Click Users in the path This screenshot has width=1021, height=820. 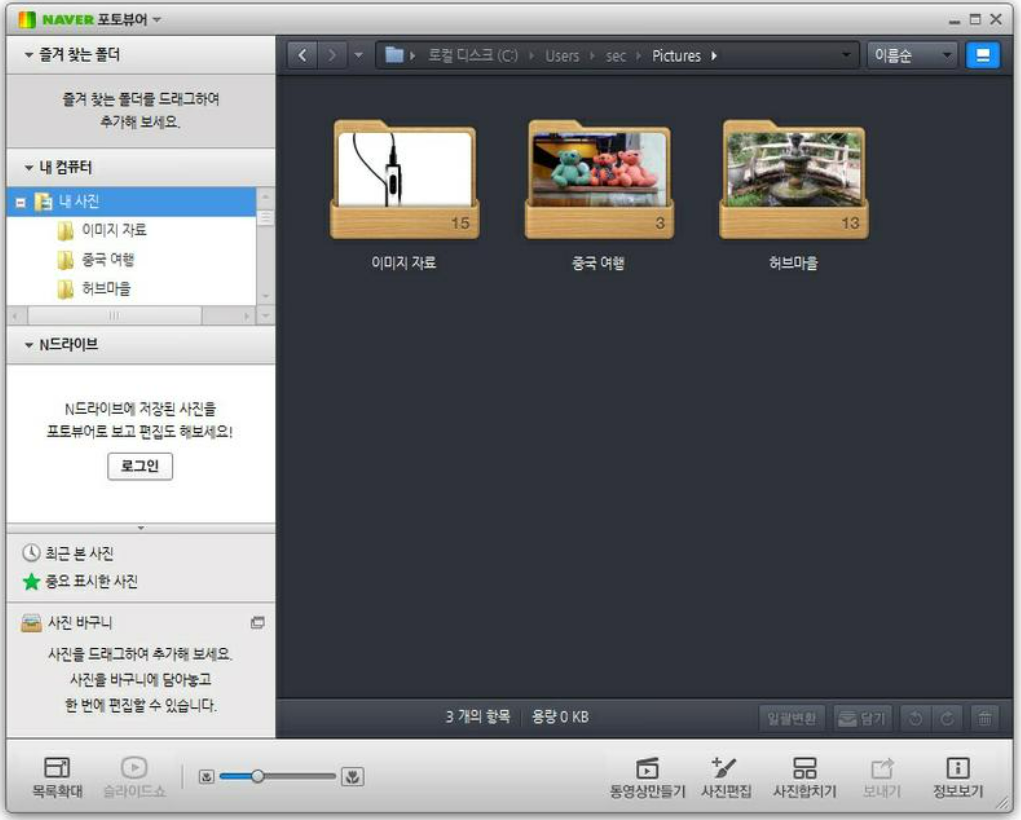pyautogui.click(x=562, y=56)
